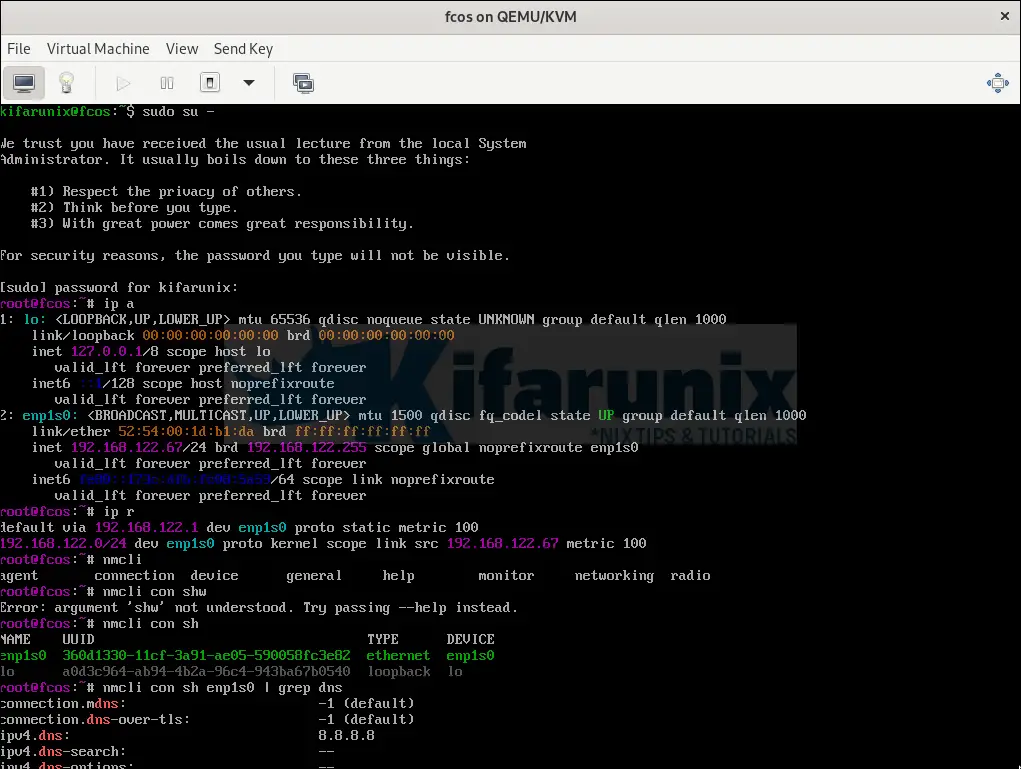
Task: Click the 'nmcli con sh enp1s0 | grep dns' command
Action: click(222, 688)
